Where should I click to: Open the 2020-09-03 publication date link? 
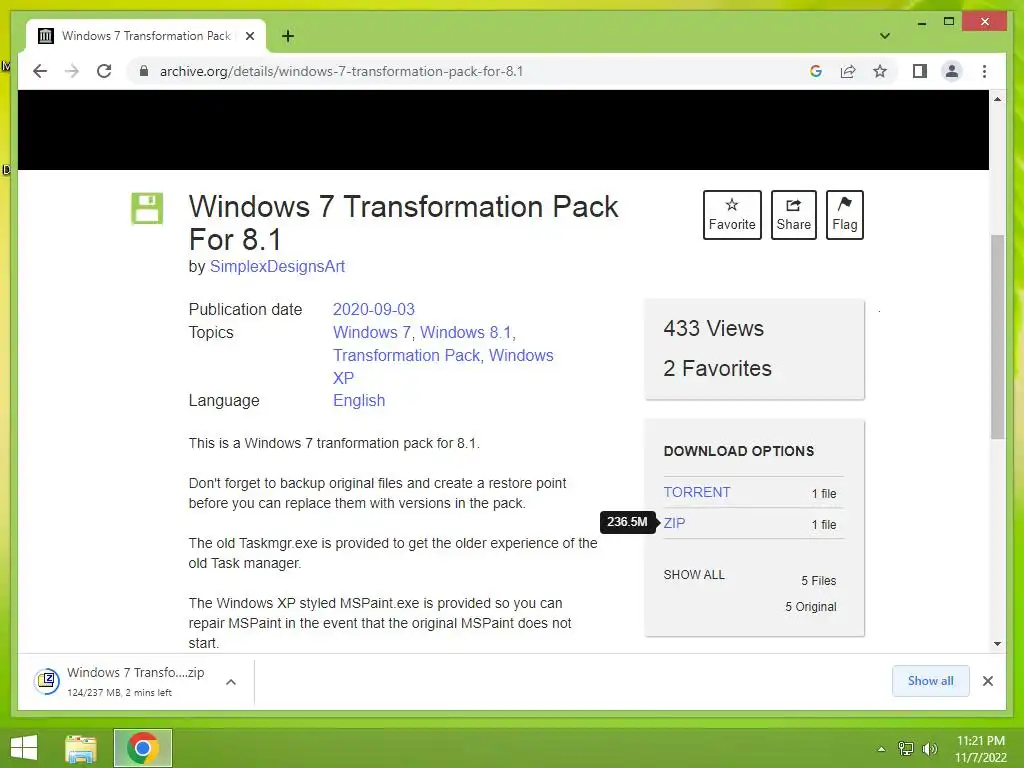pos(374,310)
